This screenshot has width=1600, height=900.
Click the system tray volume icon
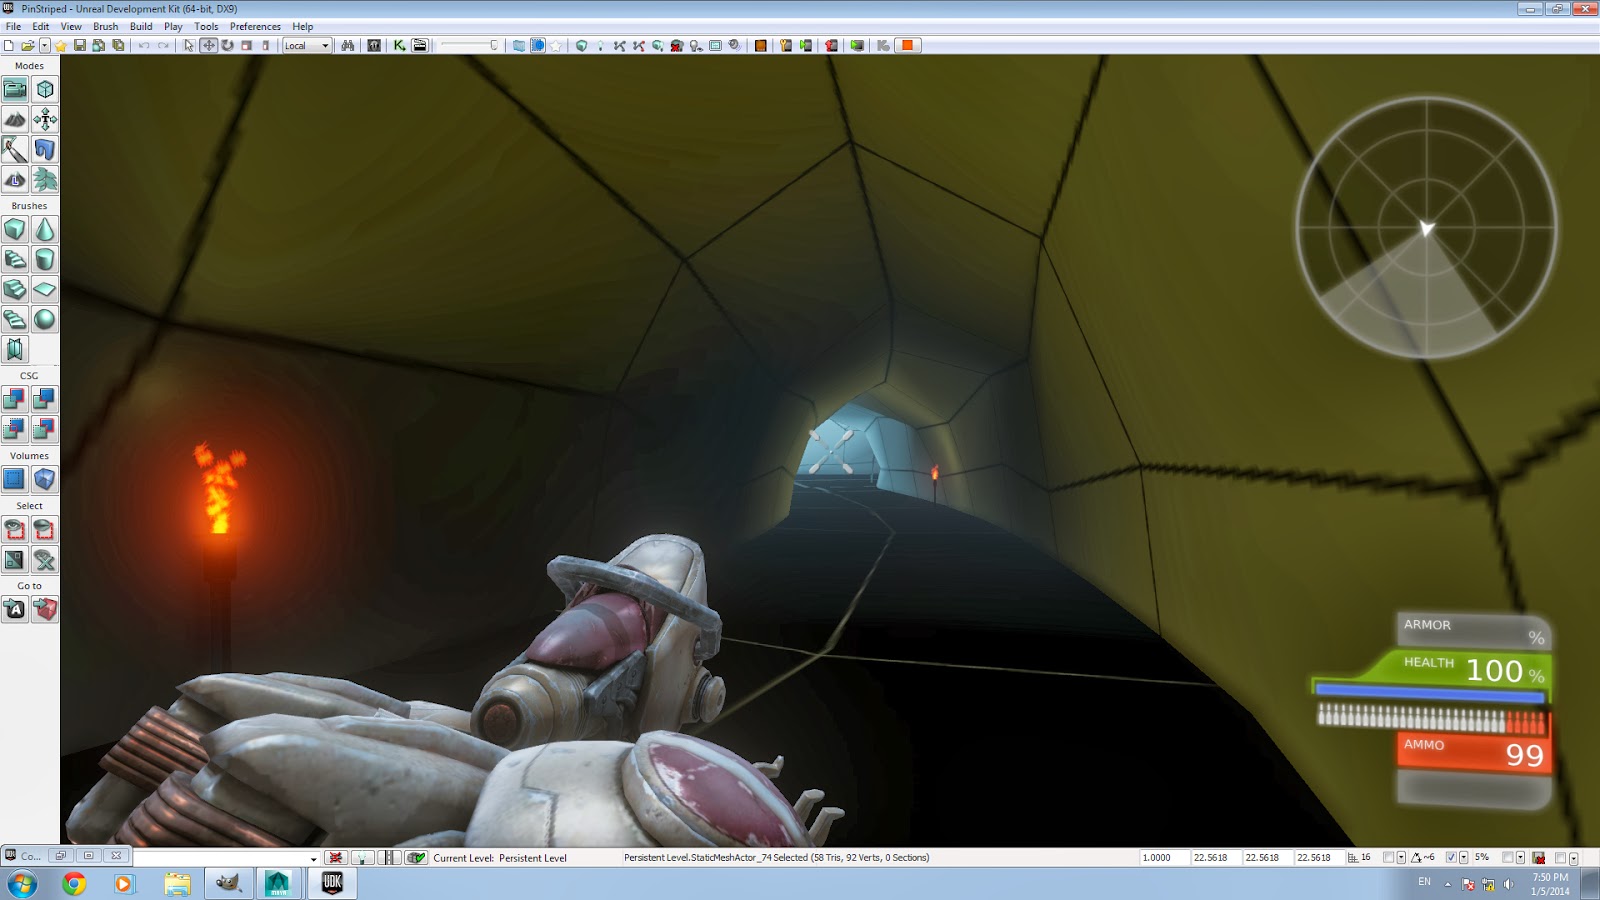[1508, 884]
